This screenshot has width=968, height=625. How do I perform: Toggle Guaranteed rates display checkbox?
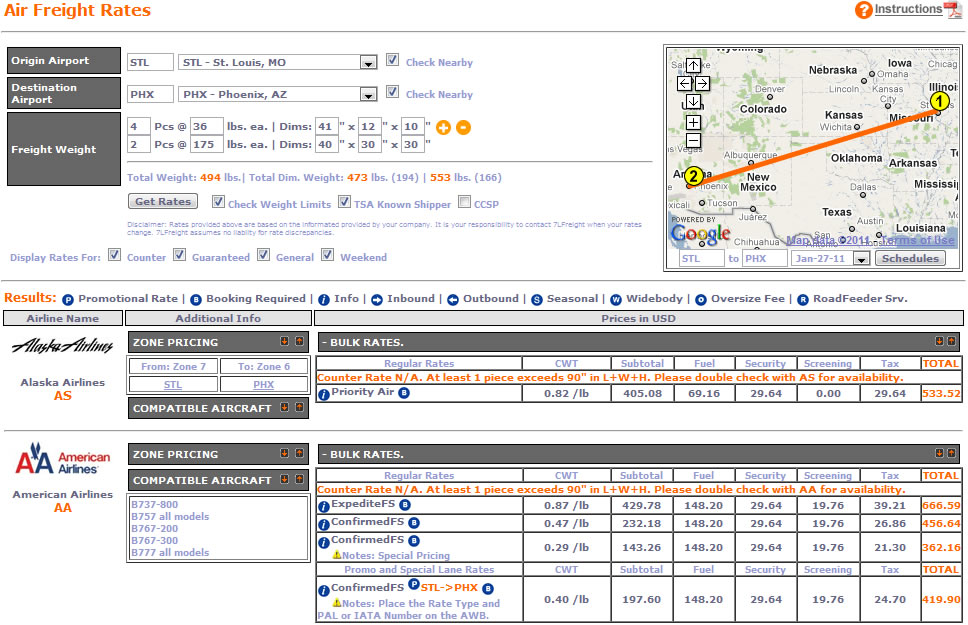pyautogui.click(x=179, y=254)
